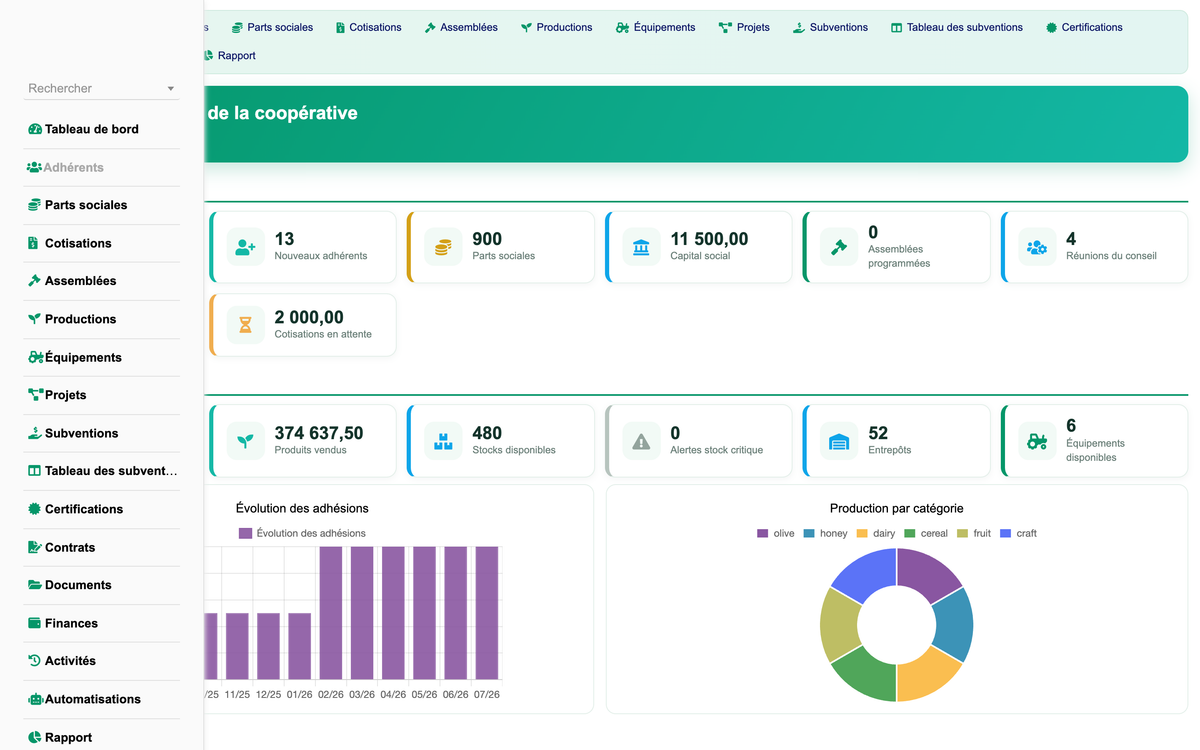
Task: Click the seedling icon on Produits vendus card
Action: click(245, 441)
